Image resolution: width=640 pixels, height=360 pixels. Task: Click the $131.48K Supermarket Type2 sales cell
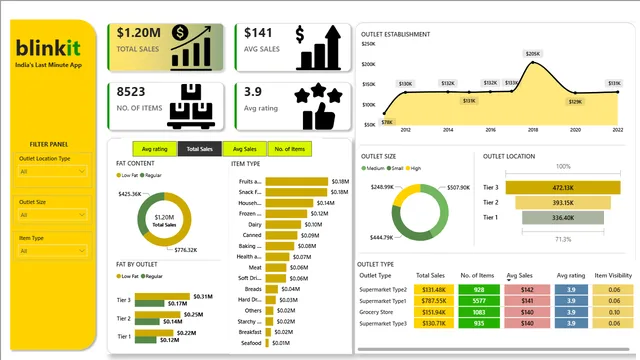point(434,289)
